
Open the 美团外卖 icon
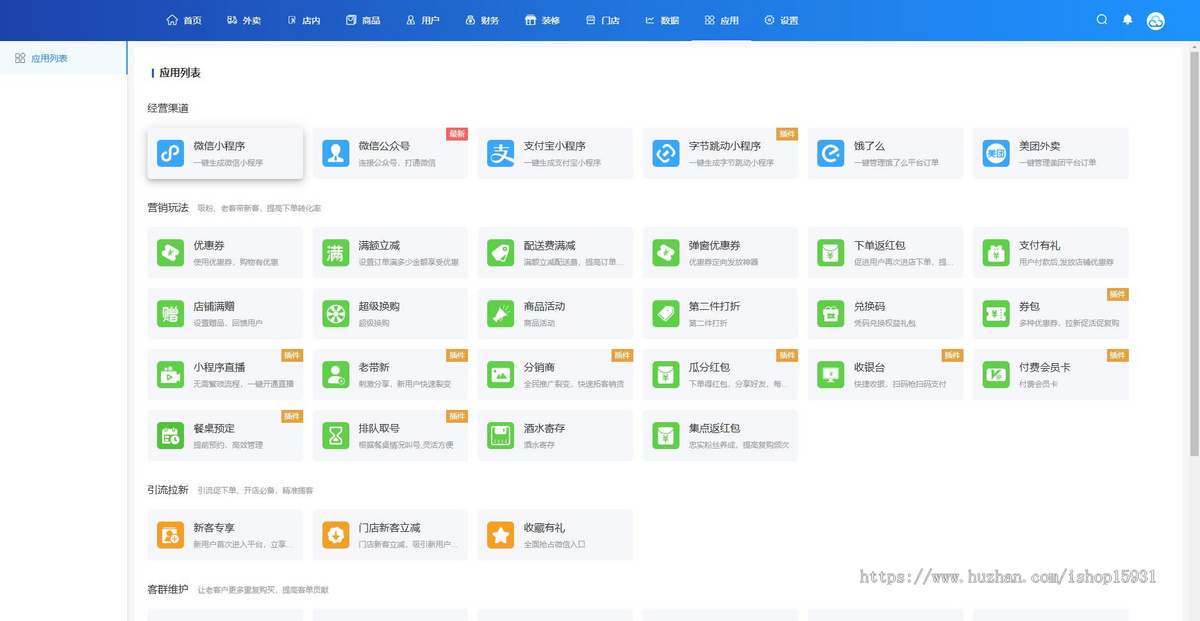[x=996, y=153]
